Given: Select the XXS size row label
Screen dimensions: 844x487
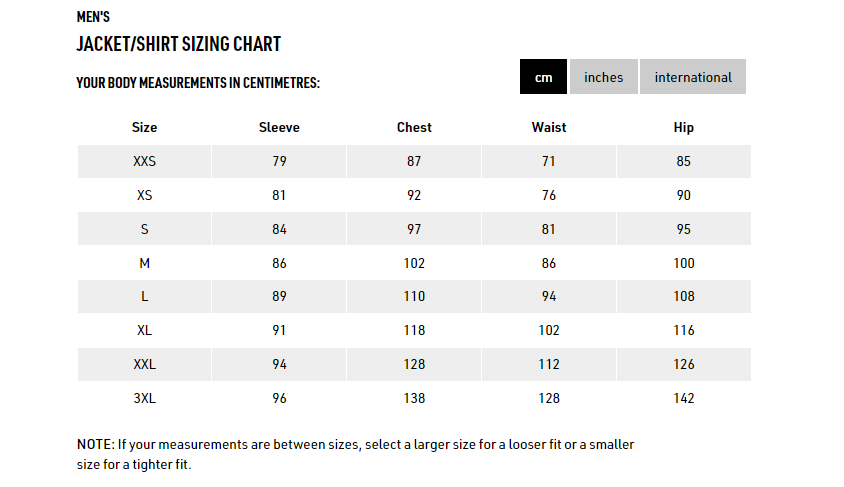Looking at the screenshot, I should [x=144, y=161].
